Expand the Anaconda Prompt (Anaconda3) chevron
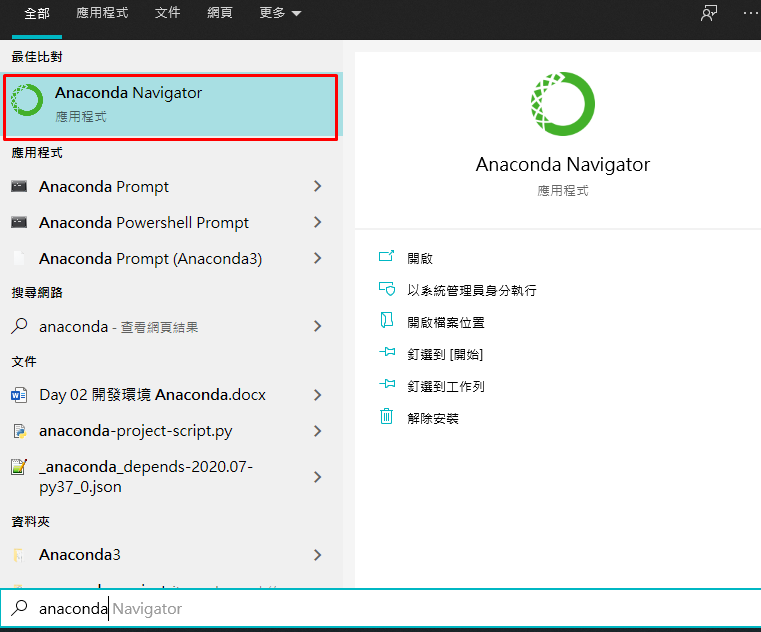Image resolution: width=761 pixels, height=632 pixels. [x=317, y=258]
